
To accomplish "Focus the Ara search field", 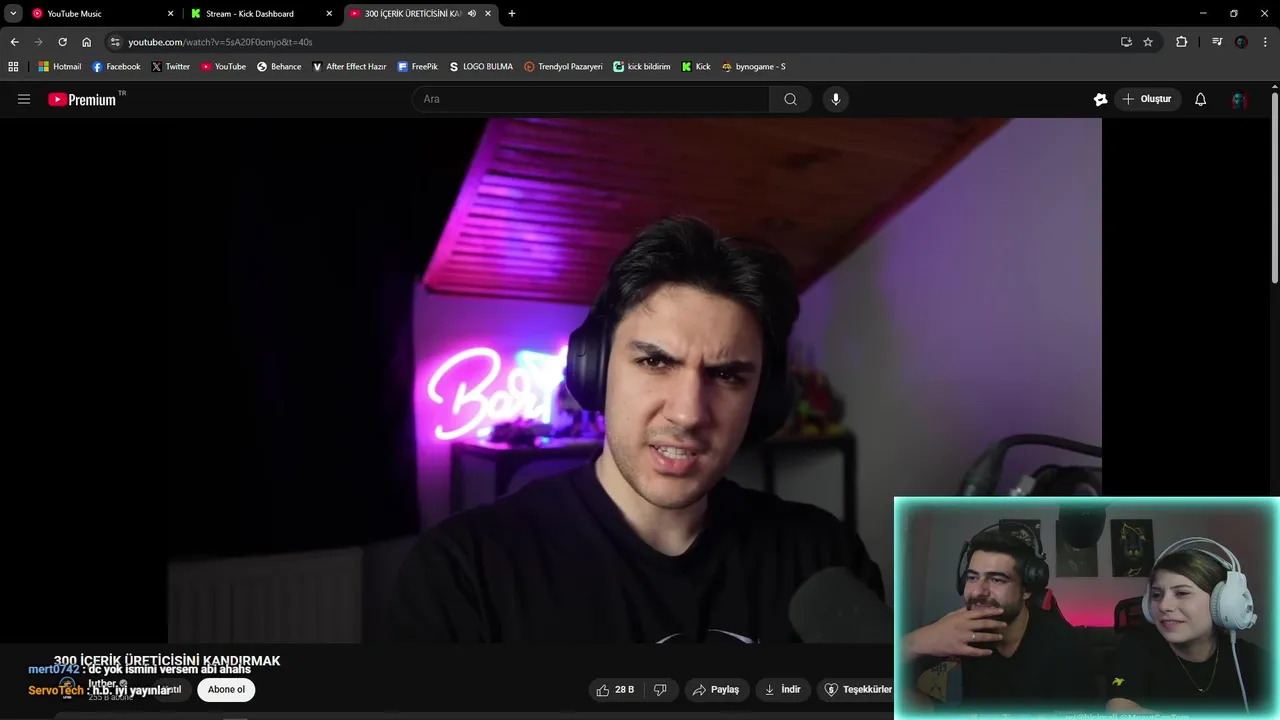I will click(x=591, y=99).
